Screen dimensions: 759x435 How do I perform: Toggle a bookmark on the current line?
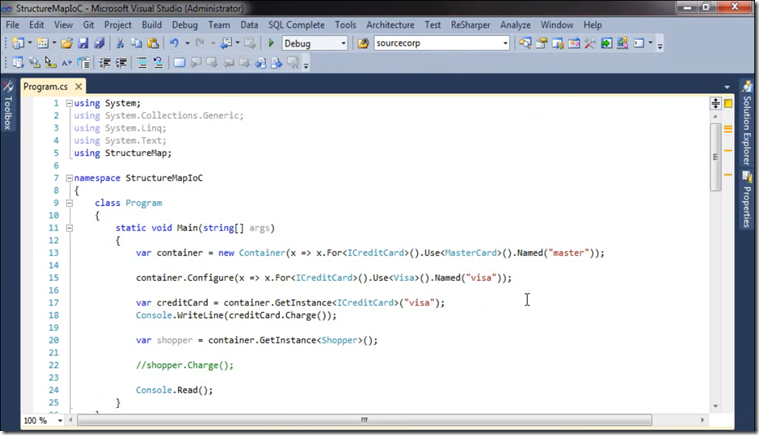click(x=179, y=62)
